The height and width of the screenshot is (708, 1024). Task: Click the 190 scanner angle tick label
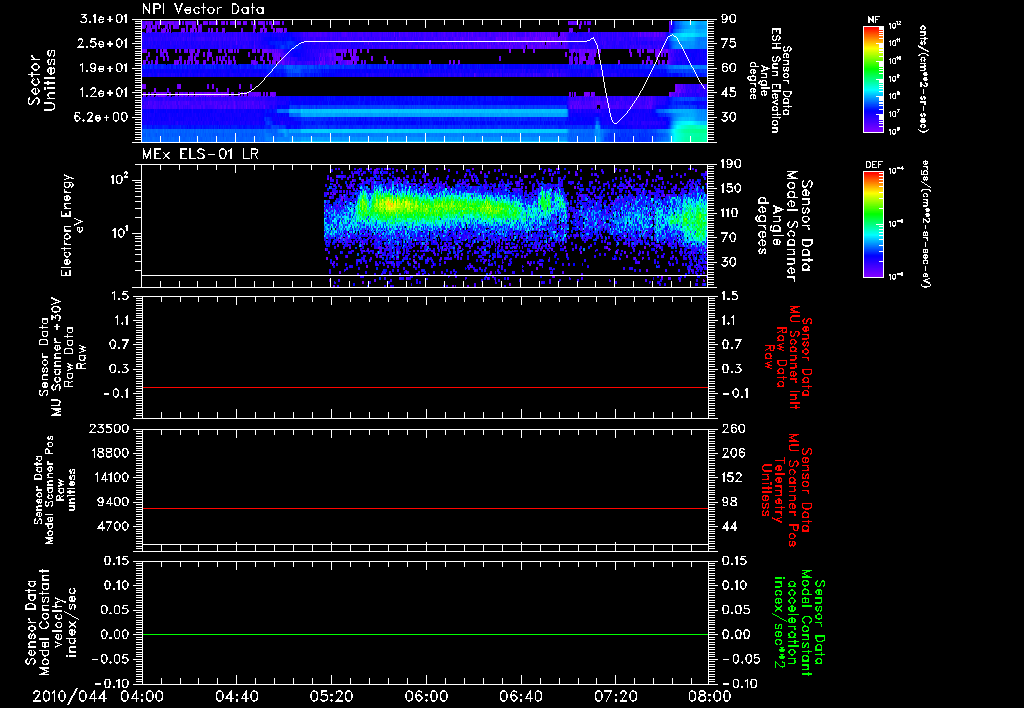[x=731, y=163]
